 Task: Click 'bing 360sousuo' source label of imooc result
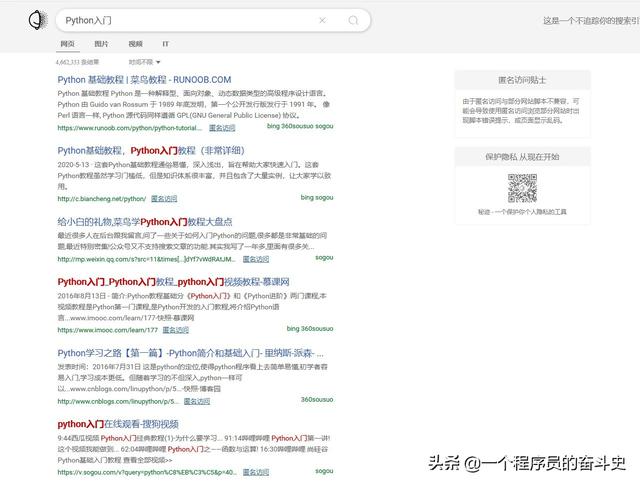tap(310, 329)
